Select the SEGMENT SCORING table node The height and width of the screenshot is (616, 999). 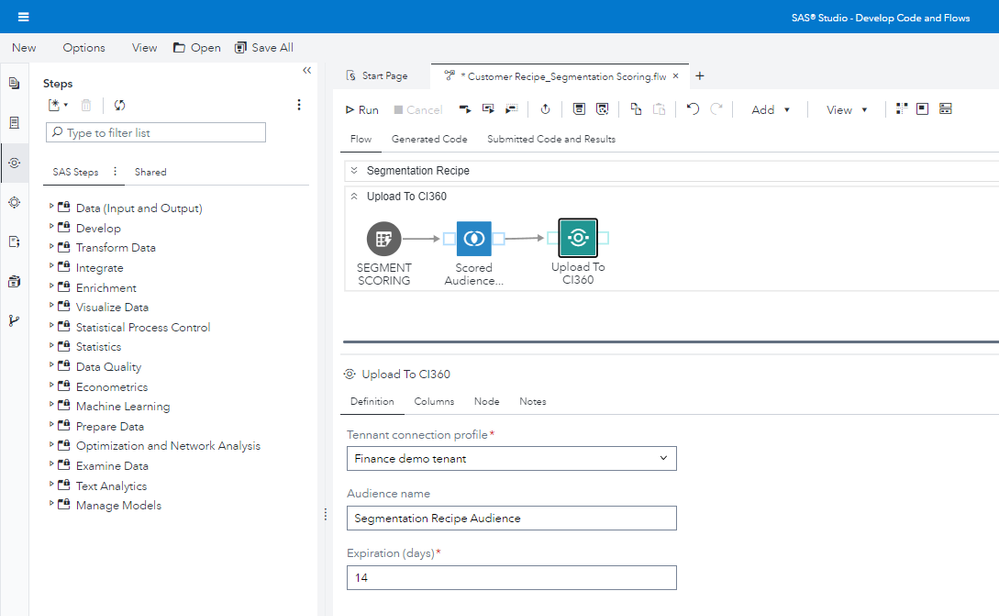point(384,239)
